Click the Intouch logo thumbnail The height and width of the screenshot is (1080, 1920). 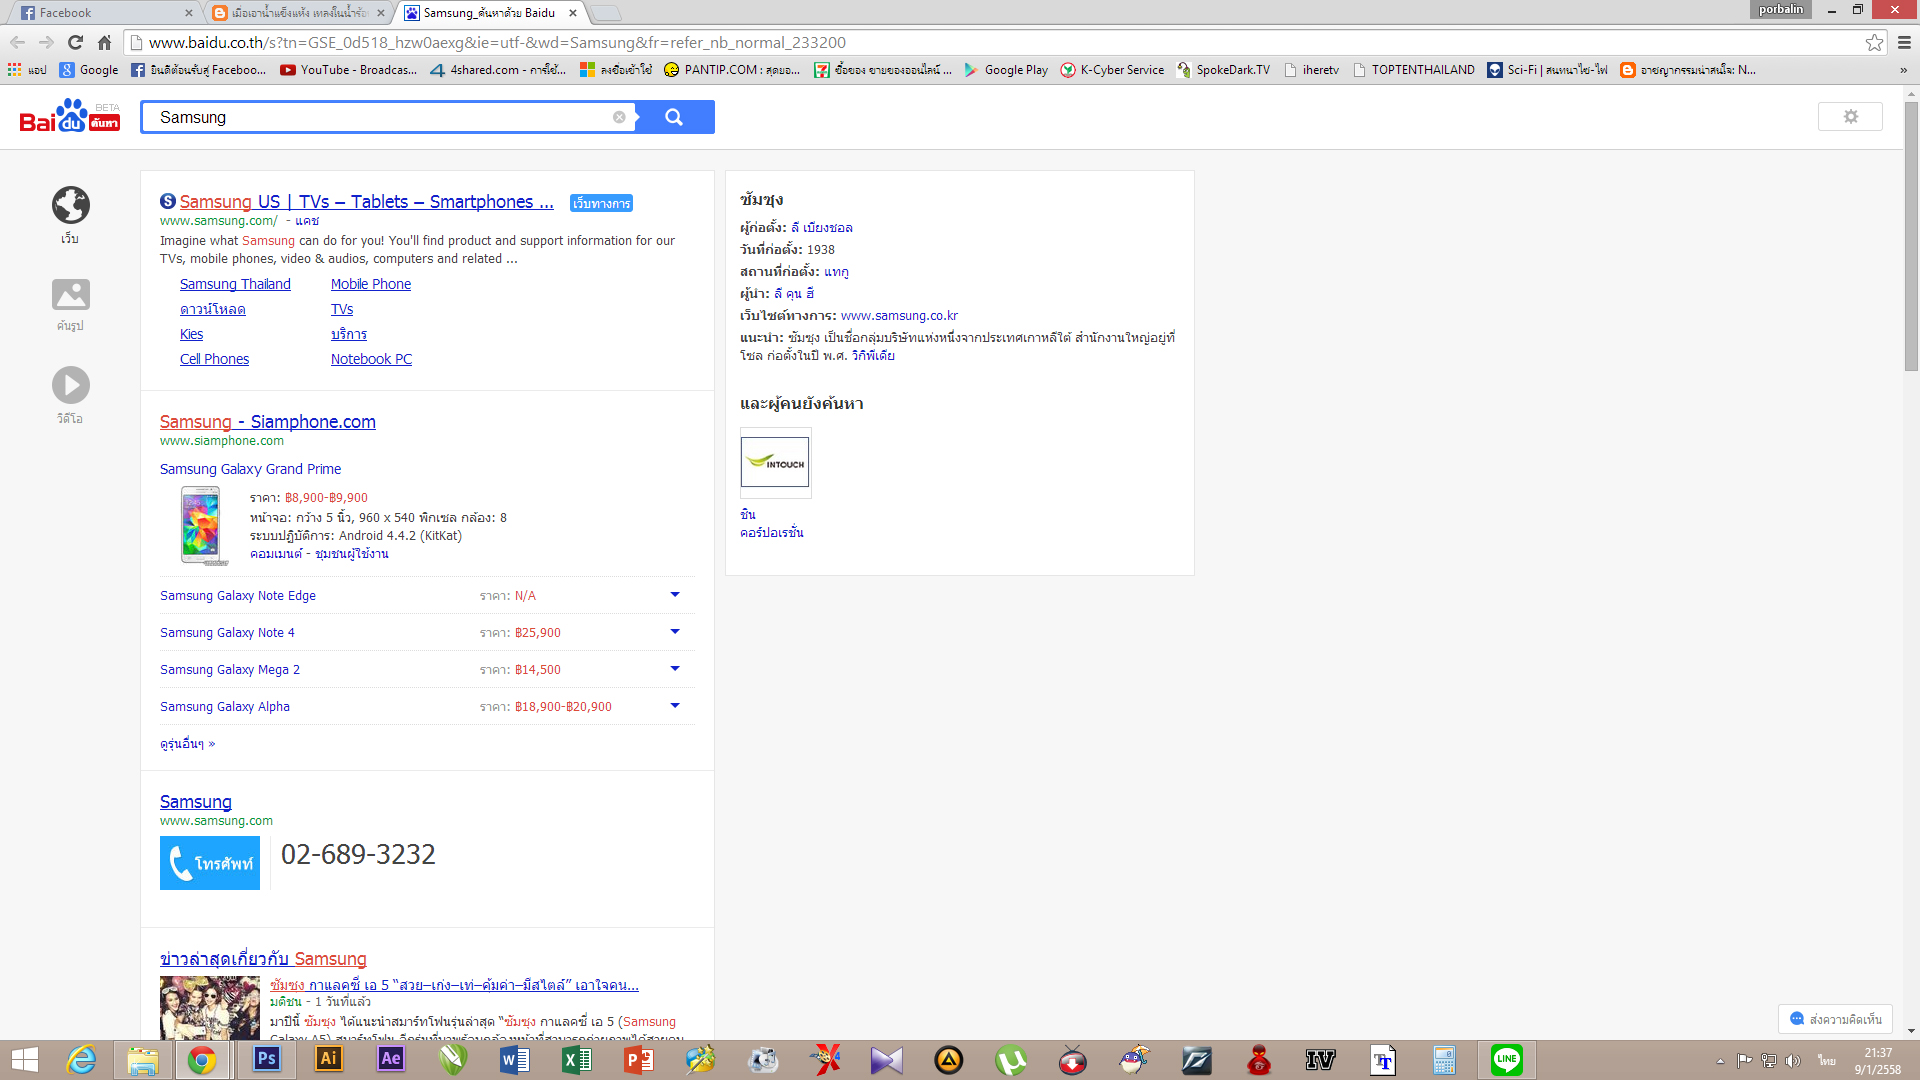pos(775,463)
